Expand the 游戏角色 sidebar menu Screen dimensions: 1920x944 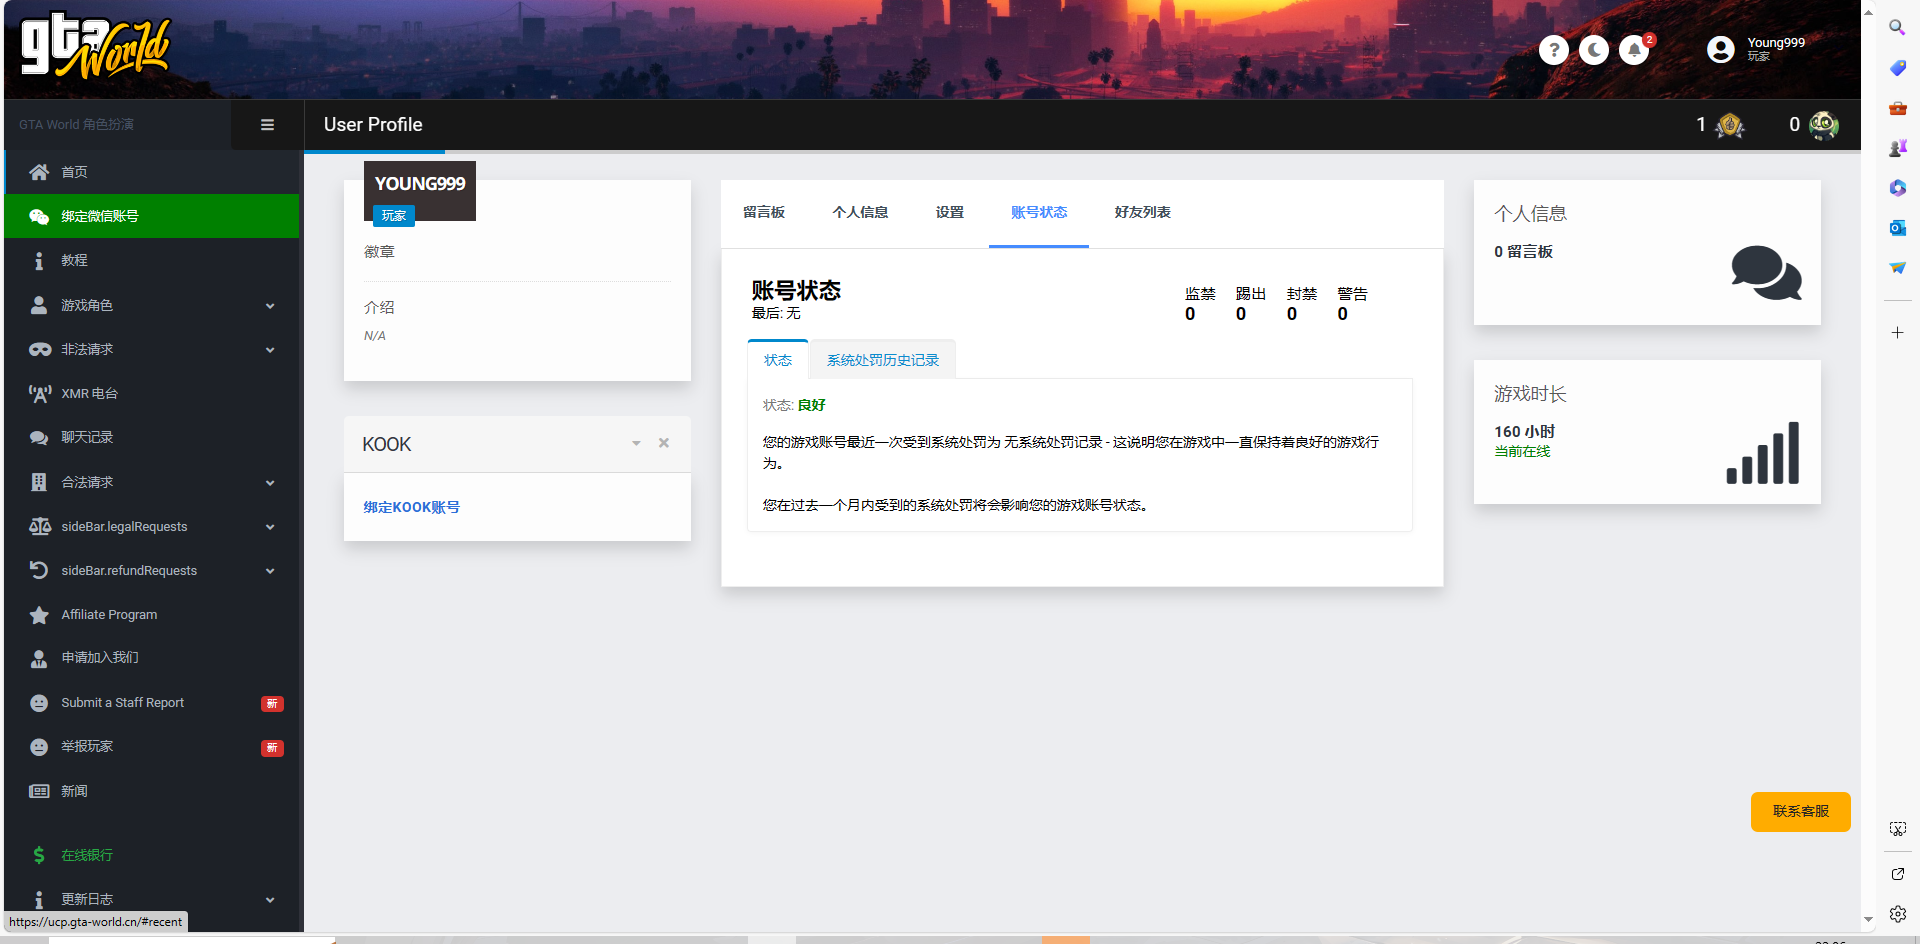point(152,305)
